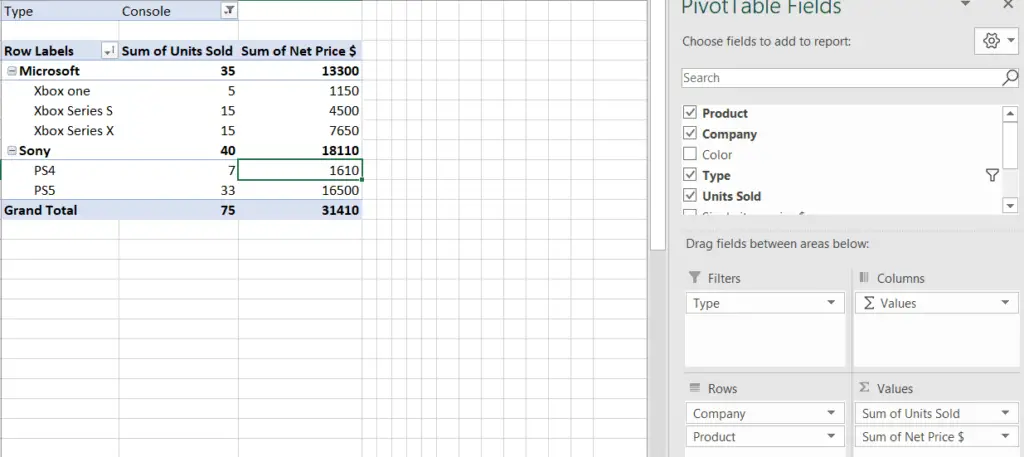Open the Row Labels sort and filter dropdown
This screenshot has height=457, width=1024.
pos(109,51)
